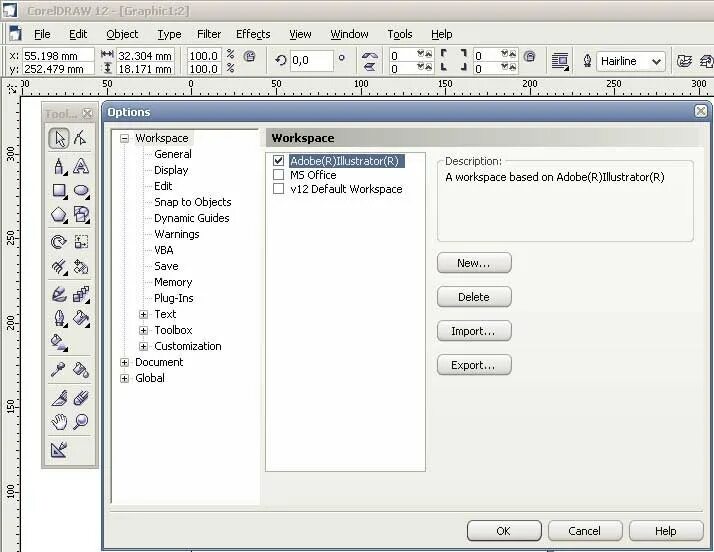The image size is (714, 552).
Task: Click the rotation angle field 0,0
Action: (x=312, y=61)
